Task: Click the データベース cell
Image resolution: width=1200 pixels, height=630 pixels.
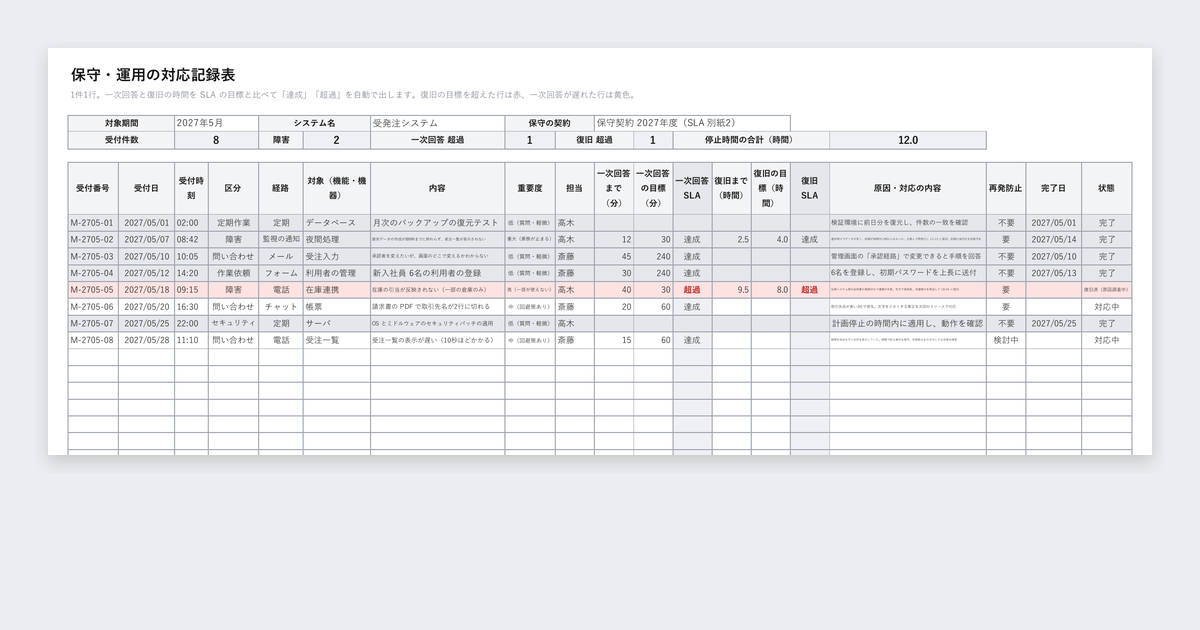Action: pyautogui.click(x=337, y=222)
